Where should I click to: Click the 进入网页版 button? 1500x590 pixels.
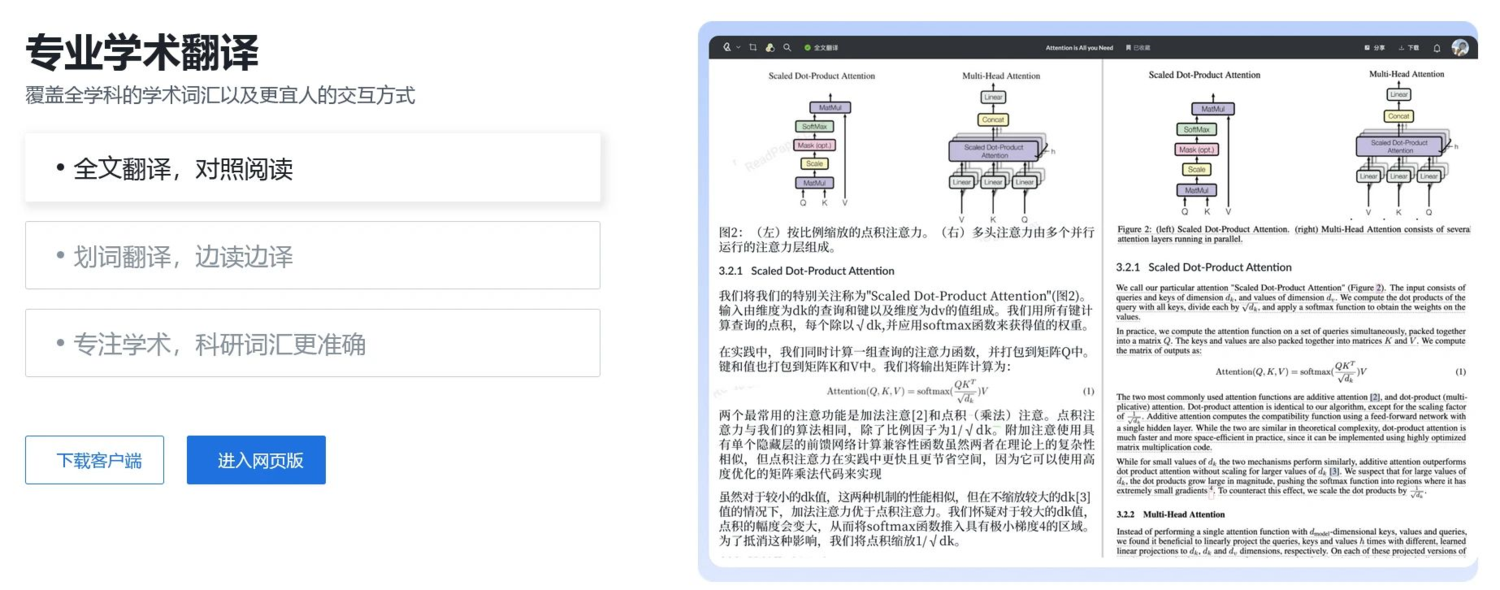click(256, 460)
